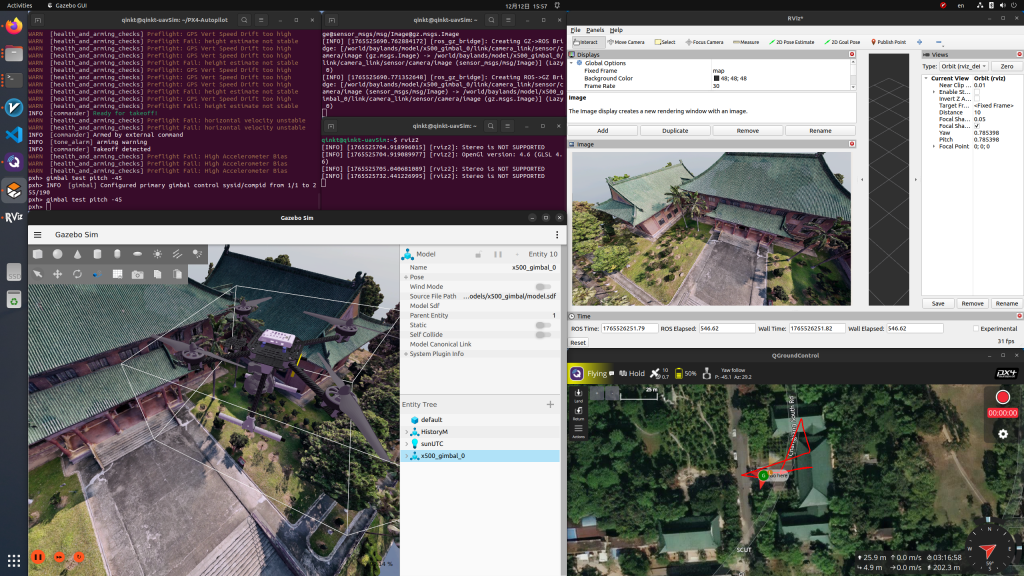
Task: Open QGroundControl camera settings gear
Action: [x=1002, y=433]
